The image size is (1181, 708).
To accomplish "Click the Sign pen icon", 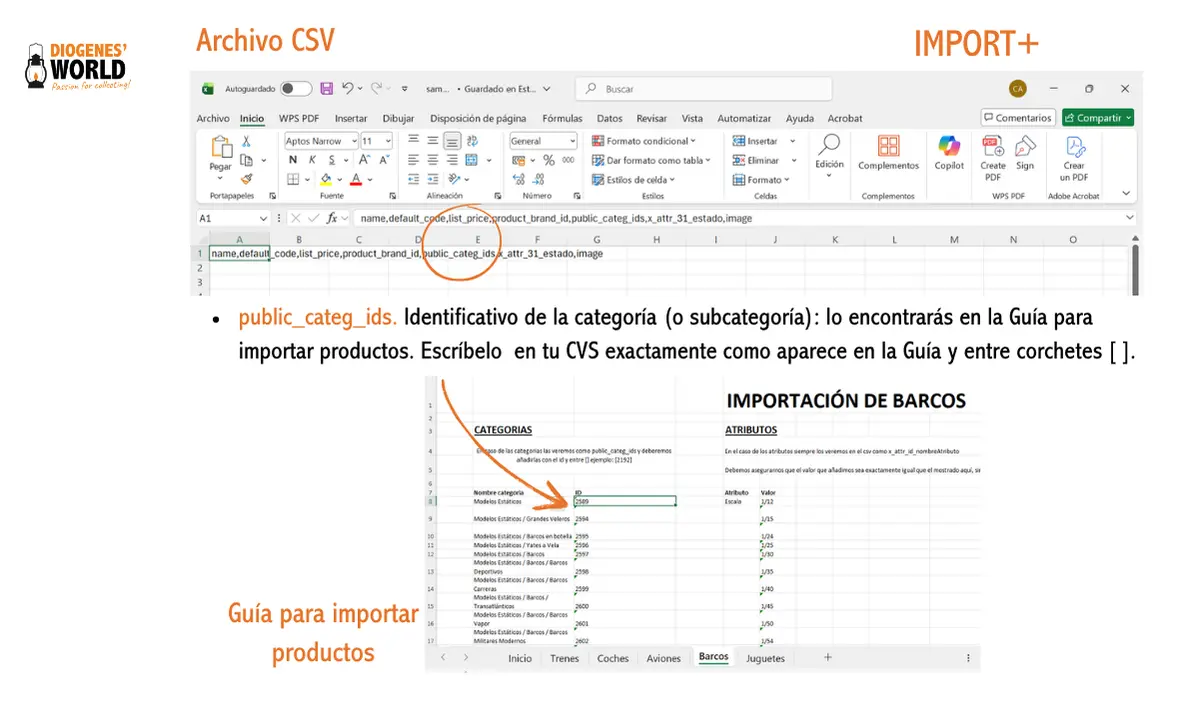I will [x=1025, y=153].
